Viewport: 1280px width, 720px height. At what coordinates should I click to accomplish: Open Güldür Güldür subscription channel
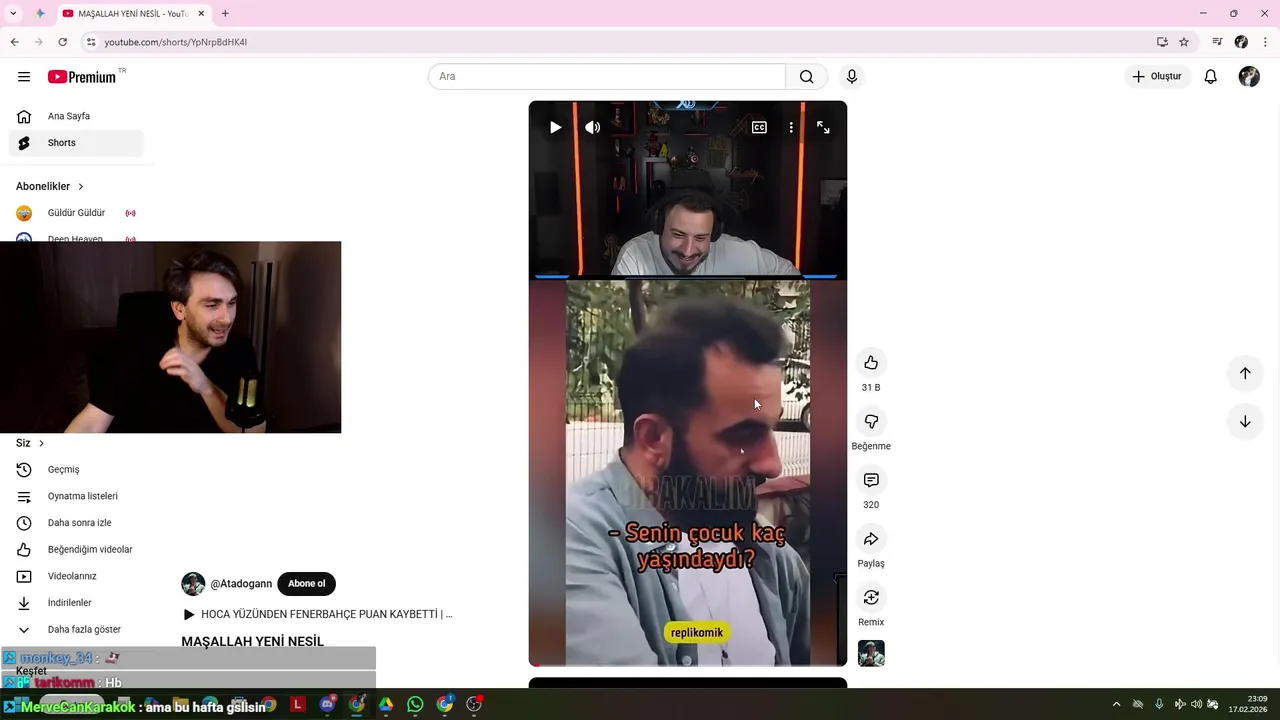click(x=76, y=213)
